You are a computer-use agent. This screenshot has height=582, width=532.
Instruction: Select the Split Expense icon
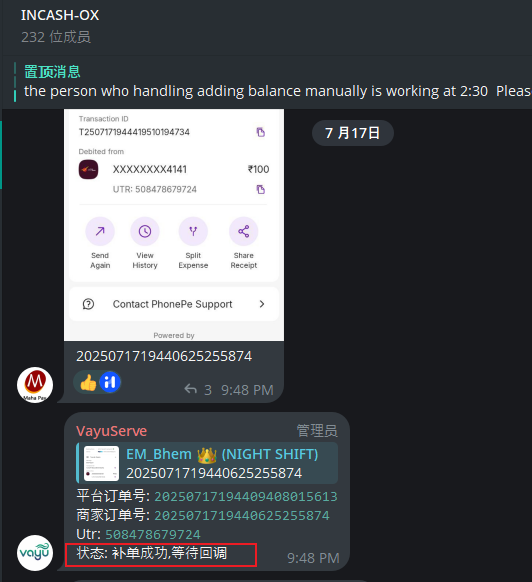pos(193,232)
